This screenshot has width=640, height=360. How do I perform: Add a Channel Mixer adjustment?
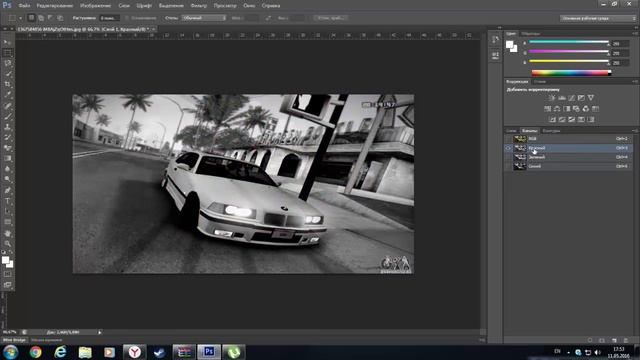pyautogui.click(x=586, y=109)
